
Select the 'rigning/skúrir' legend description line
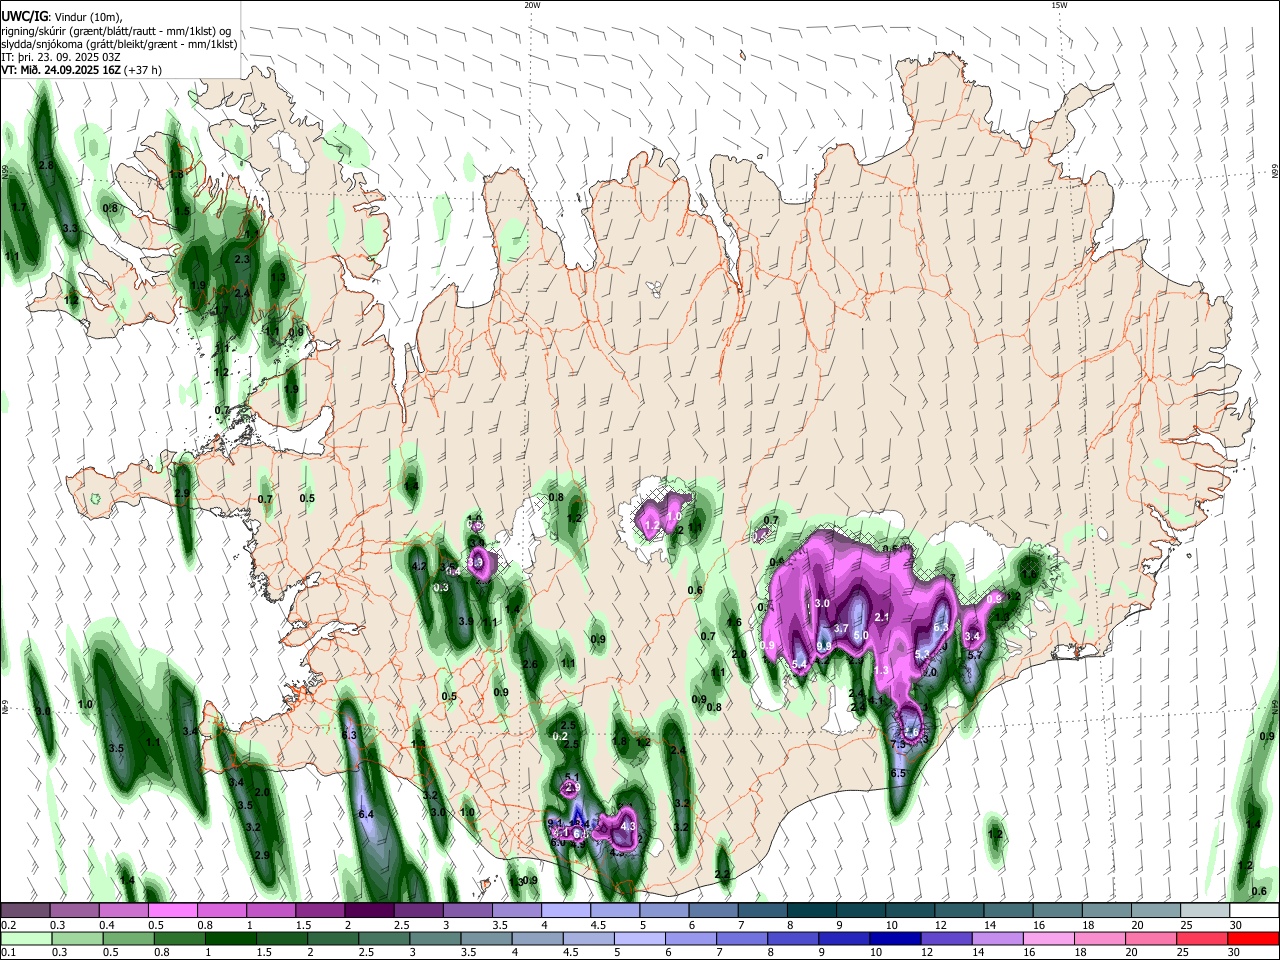coord(116,31)
